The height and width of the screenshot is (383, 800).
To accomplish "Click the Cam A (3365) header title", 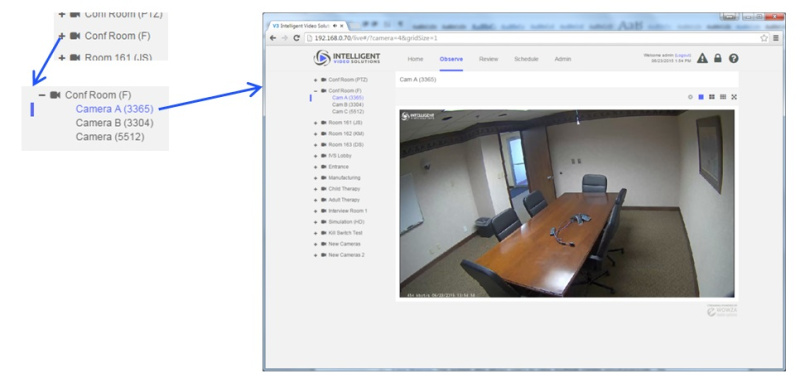I will [x=418, y=80].
